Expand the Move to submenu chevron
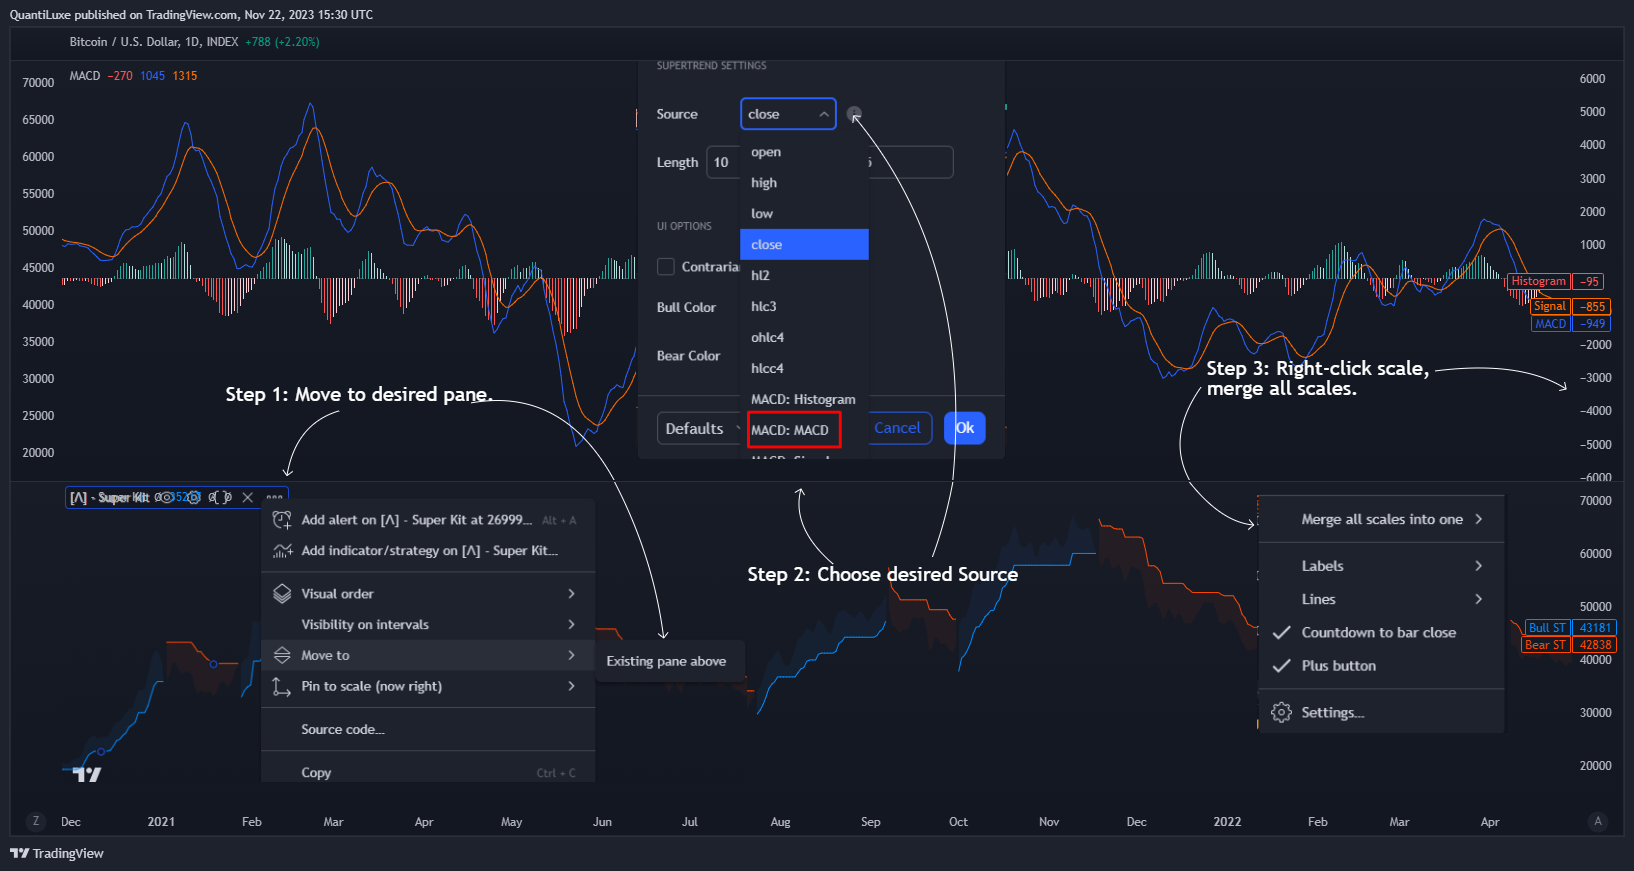Image resolution: width=1634 pixels, height=871 pixels. point(571,655)
